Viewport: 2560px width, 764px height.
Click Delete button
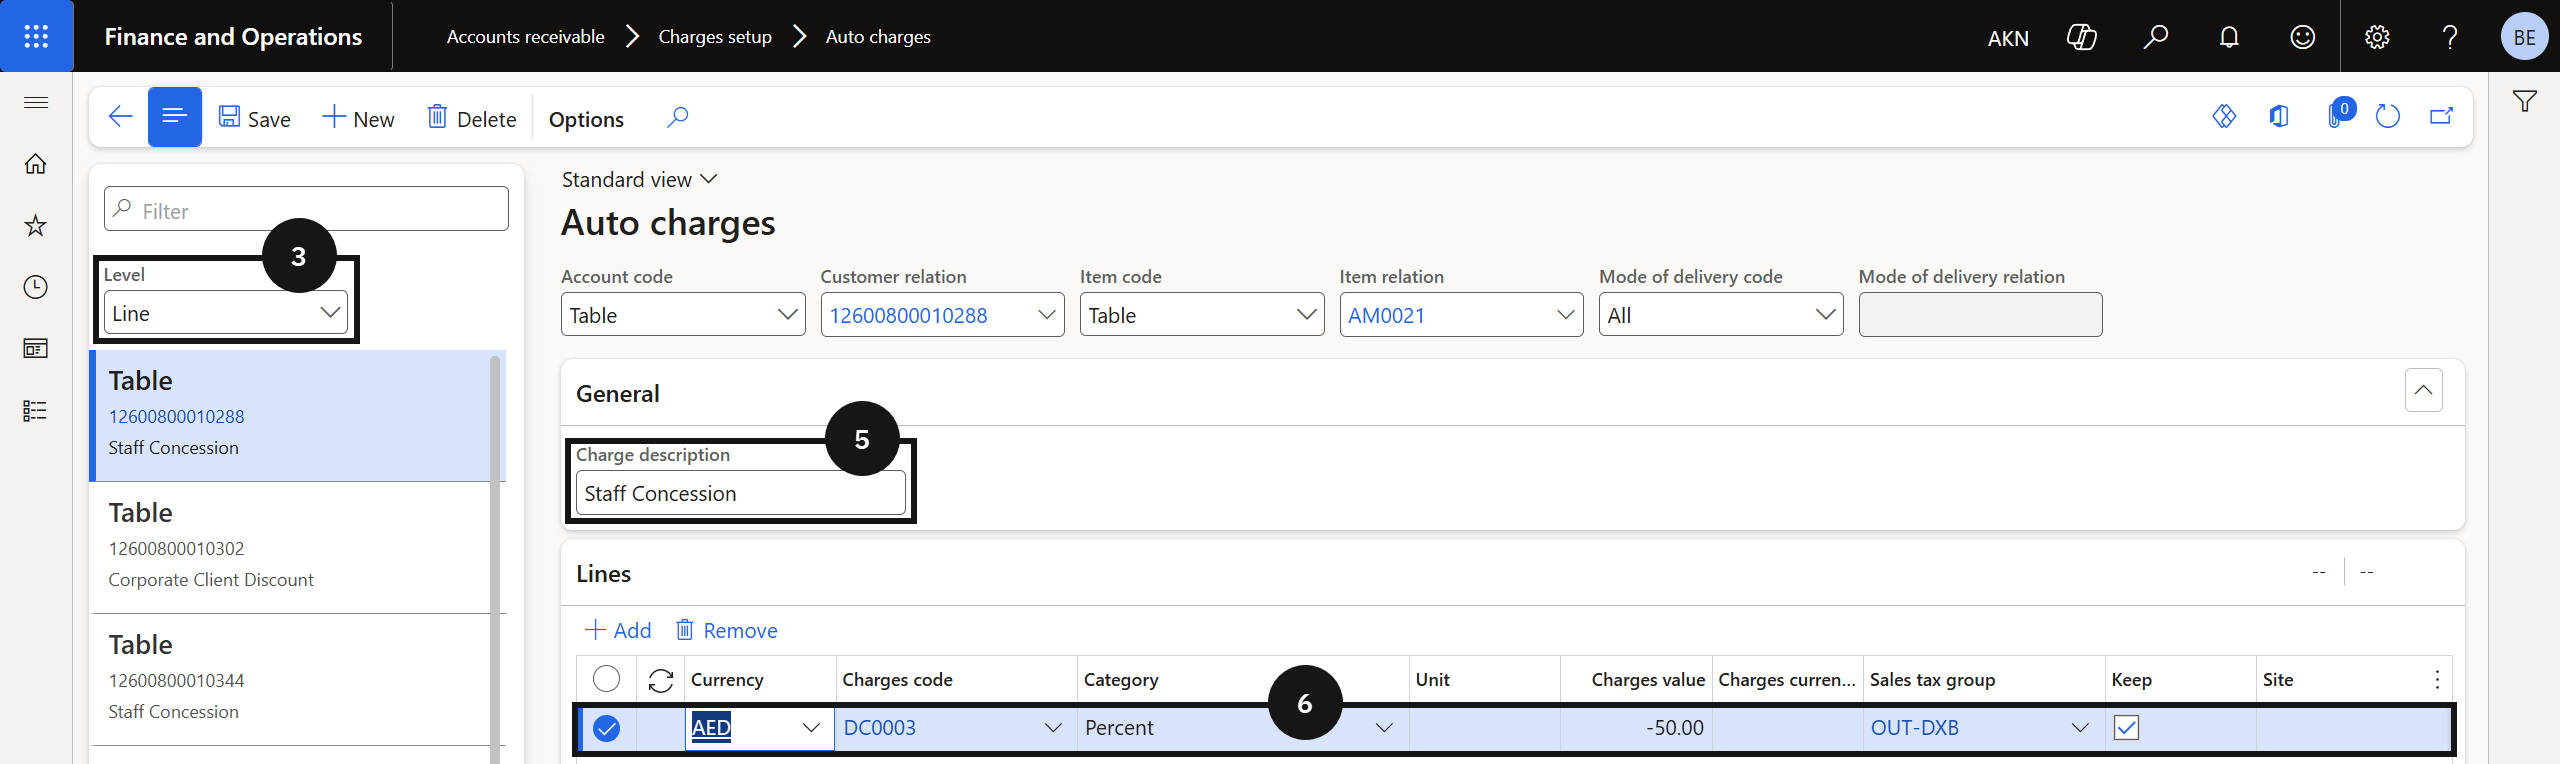(x=472, y=119)
